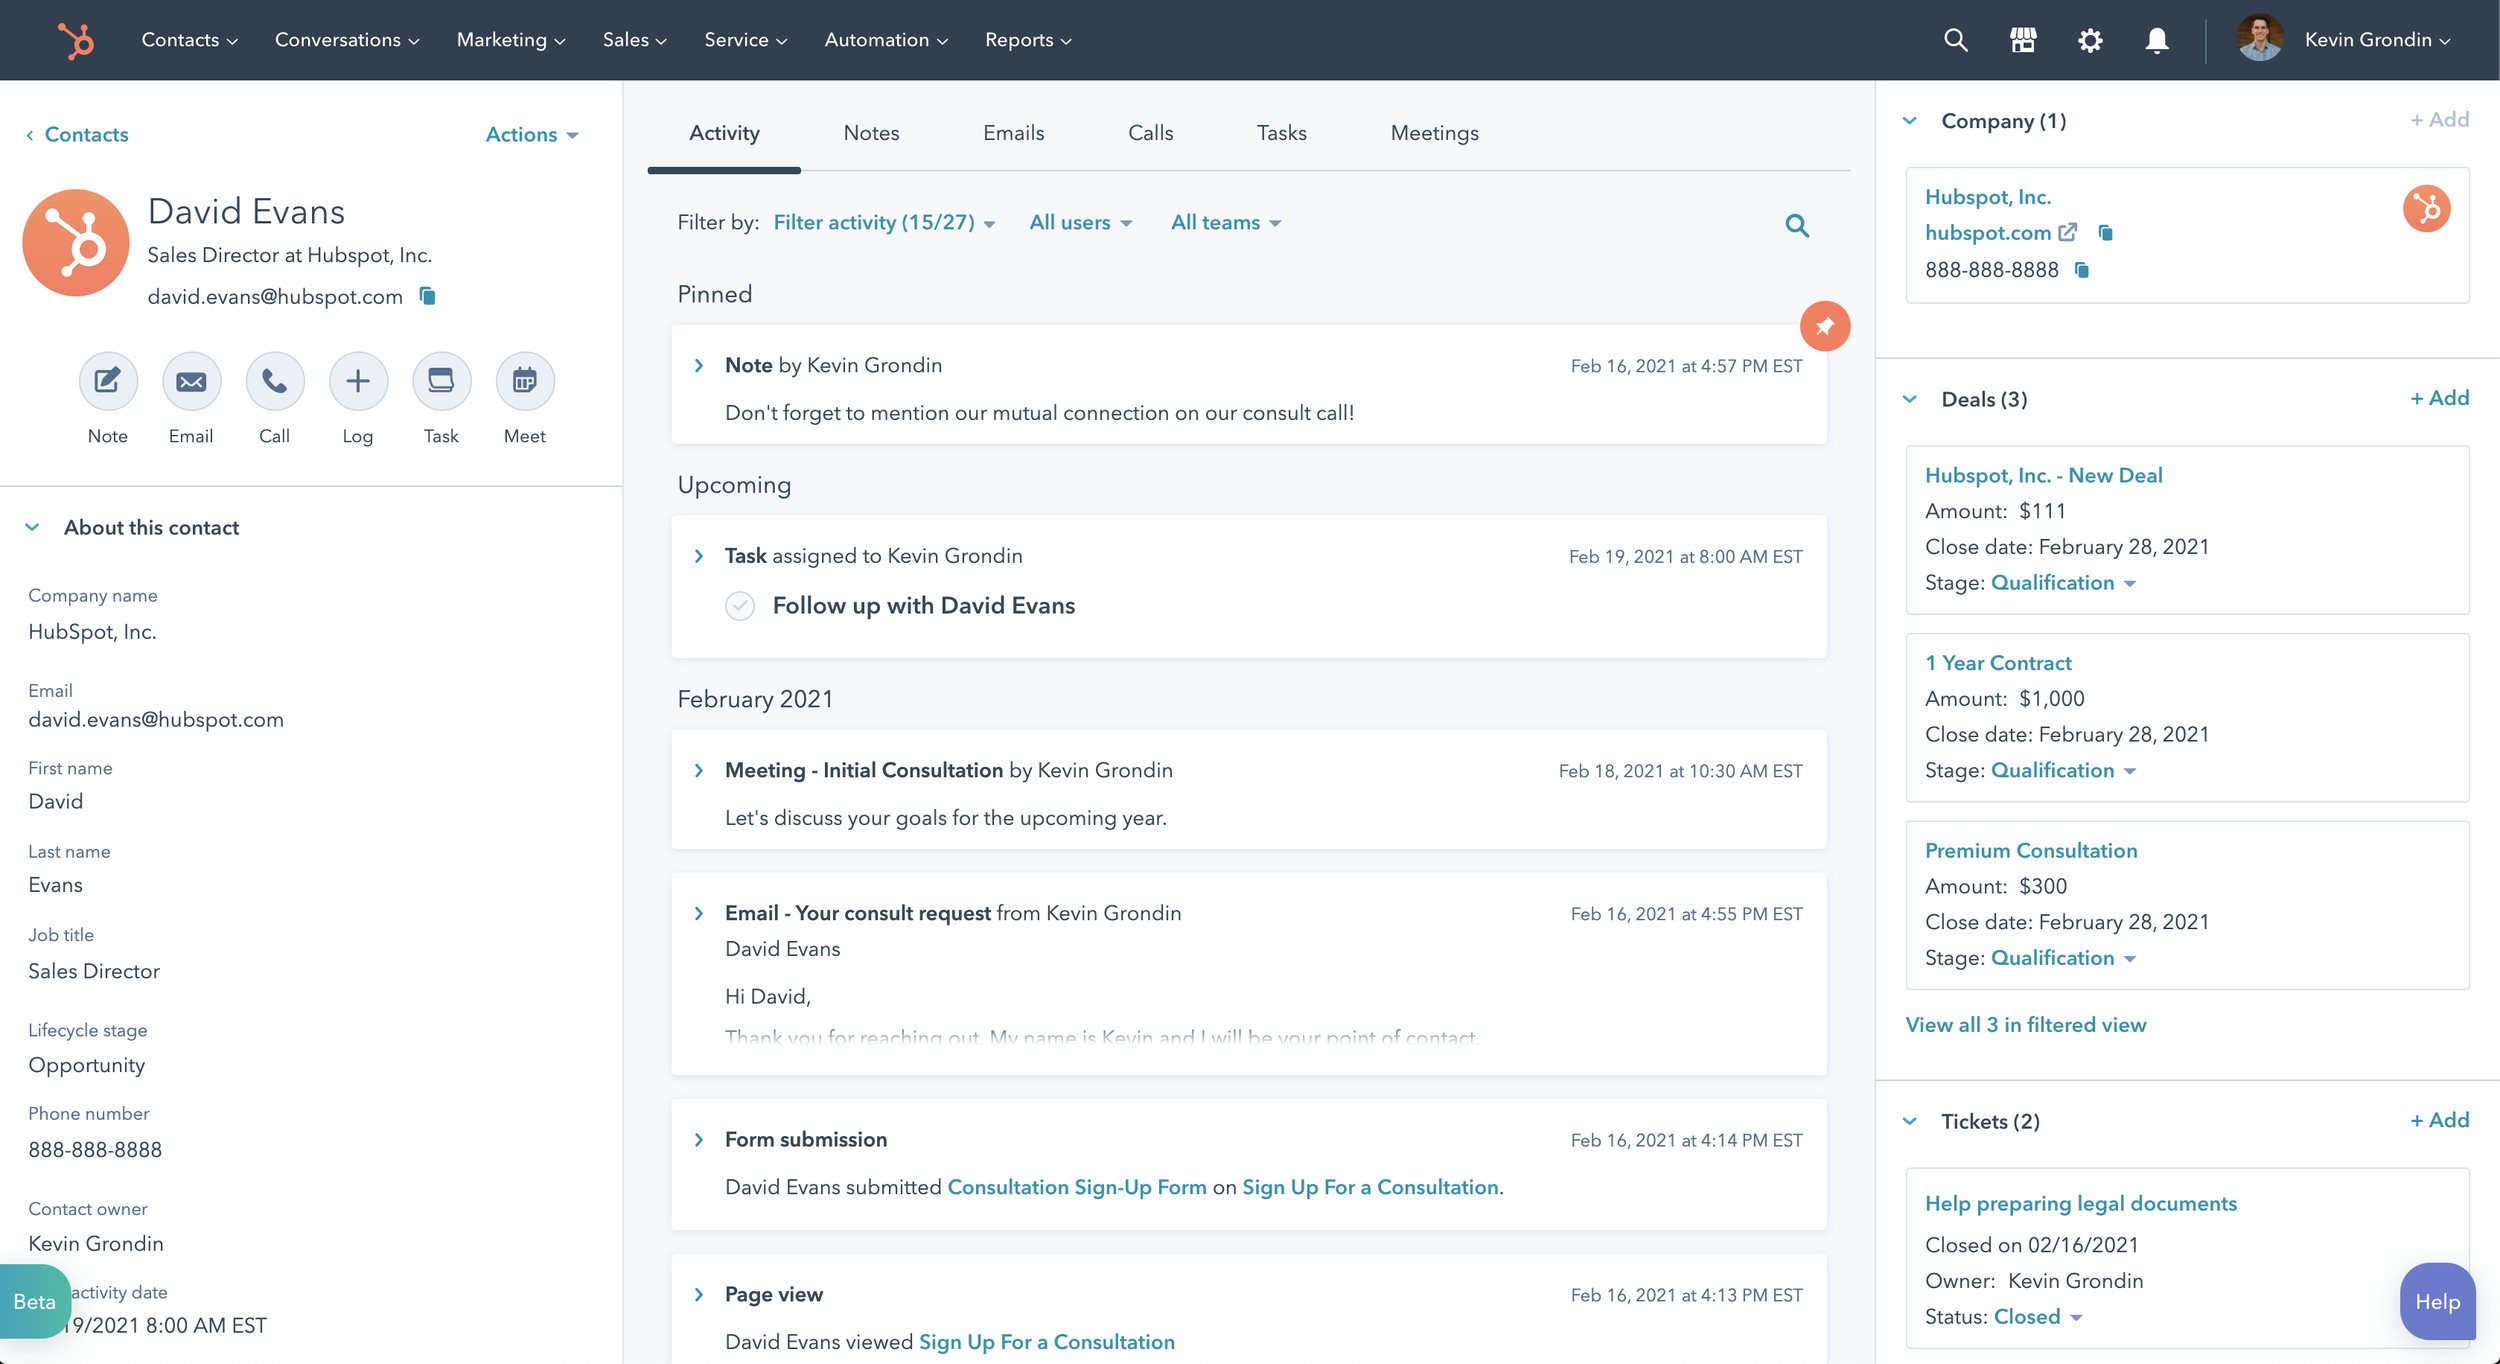Image resolution: width=2500 pixels, height=1364 pixels.
Task: Switch to the Emails tab
Action: (x=1013, y=133)
